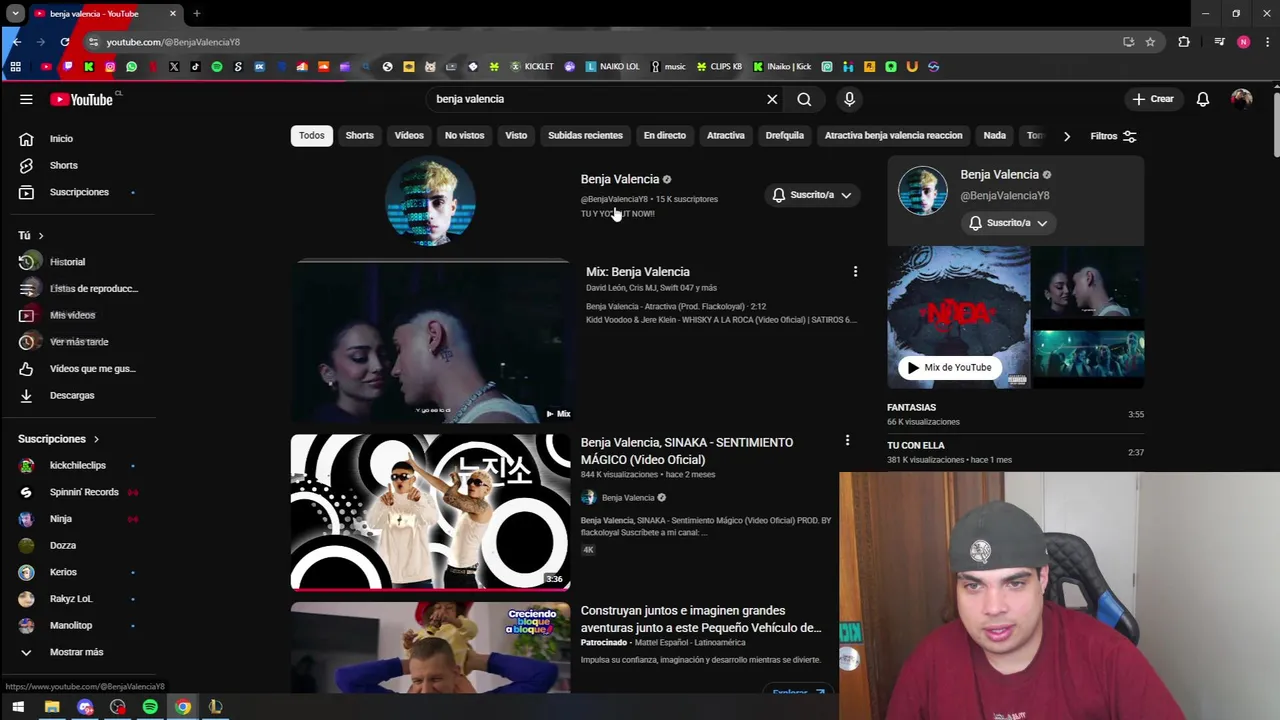Open Benja Valencia channel name link

(x=620, y=179)
